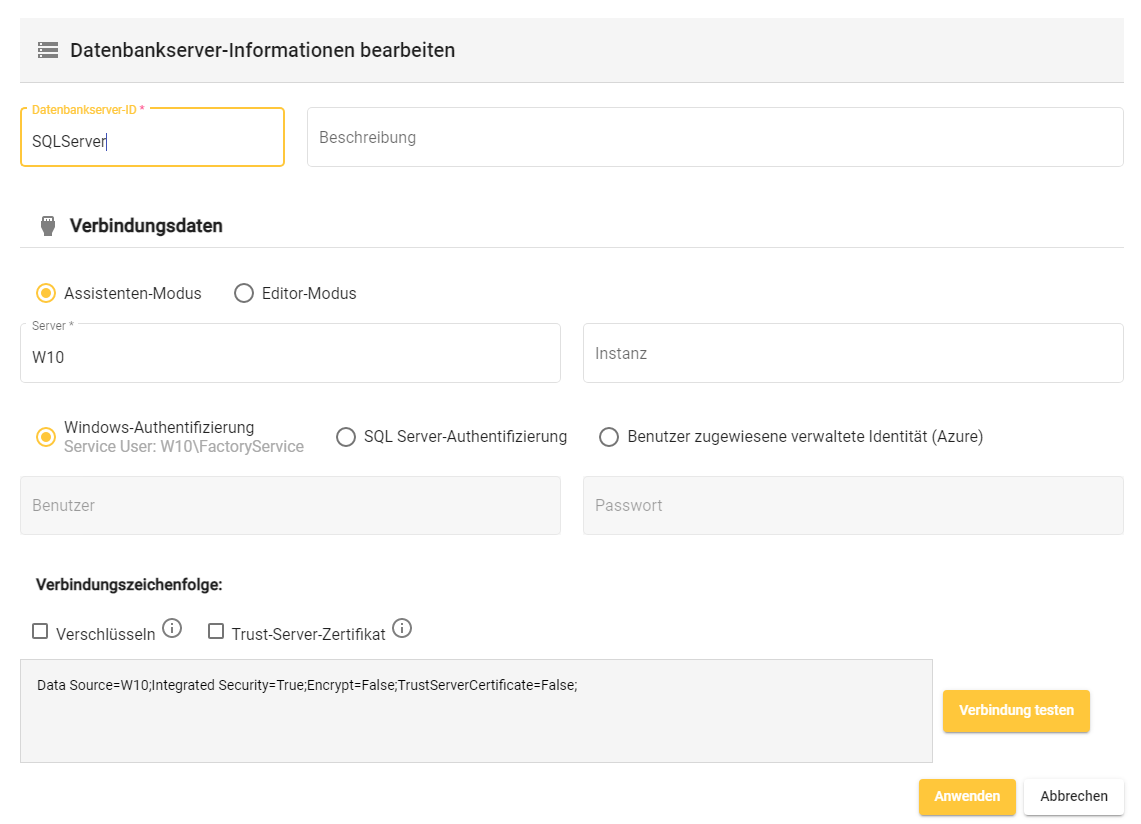Screen dimensions: 1141x824
Task: Click the list icon beside the dialog title
Action: 47,49
